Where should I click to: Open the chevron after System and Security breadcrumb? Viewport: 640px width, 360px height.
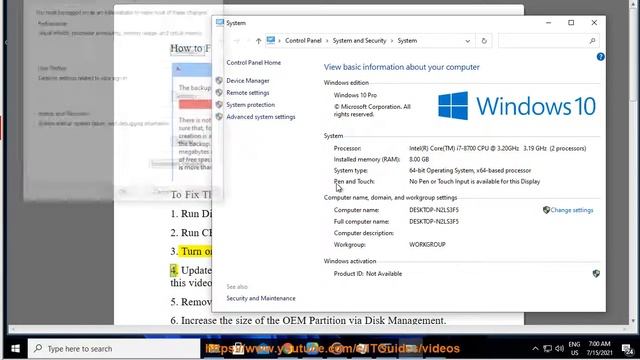click(392, 41)
